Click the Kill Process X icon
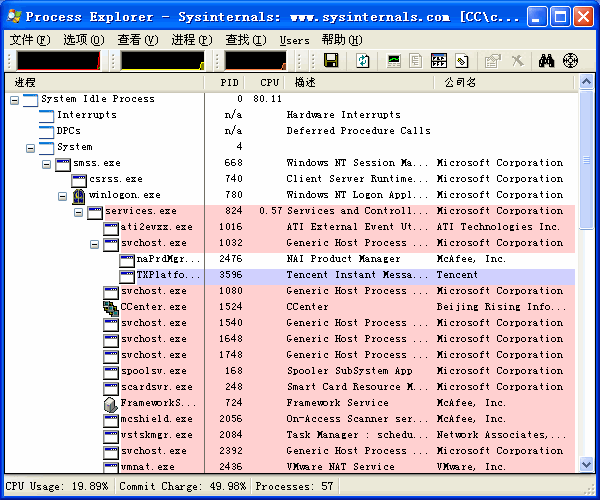The width and height of the screenshot is (600, 500). pos(517,60)
